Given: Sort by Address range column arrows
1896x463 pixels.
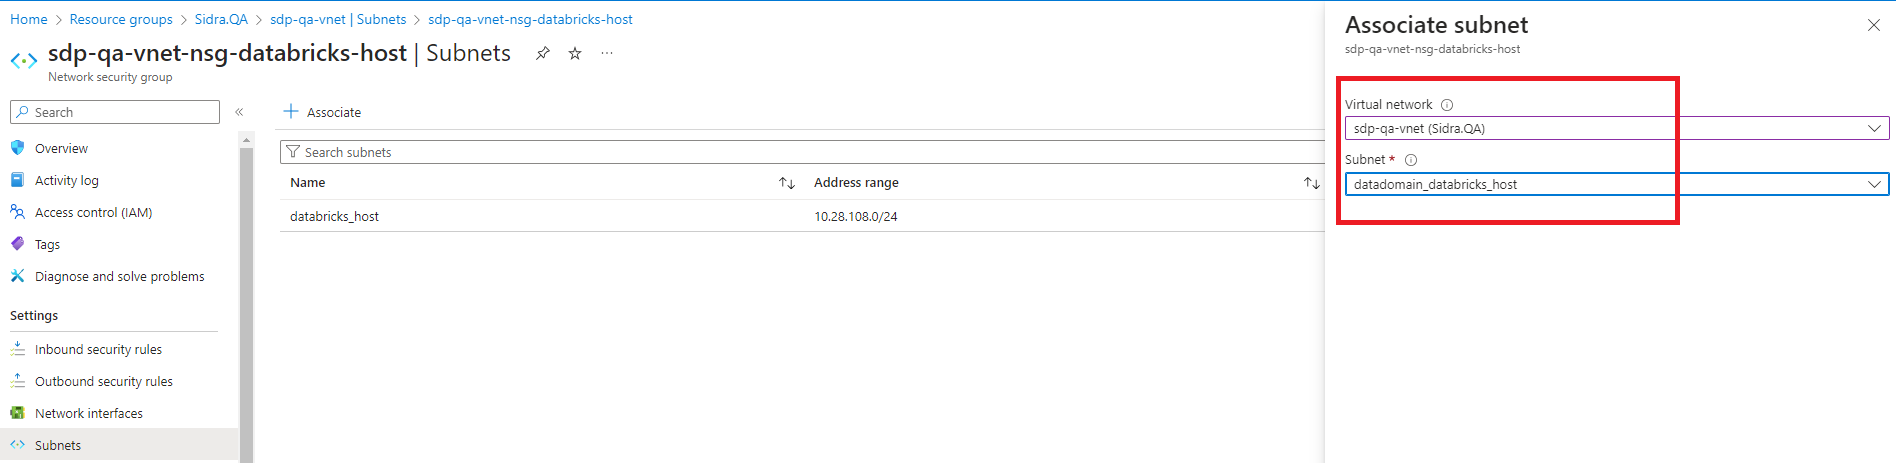Looking at the screenshot, I should click(1311, 183).
